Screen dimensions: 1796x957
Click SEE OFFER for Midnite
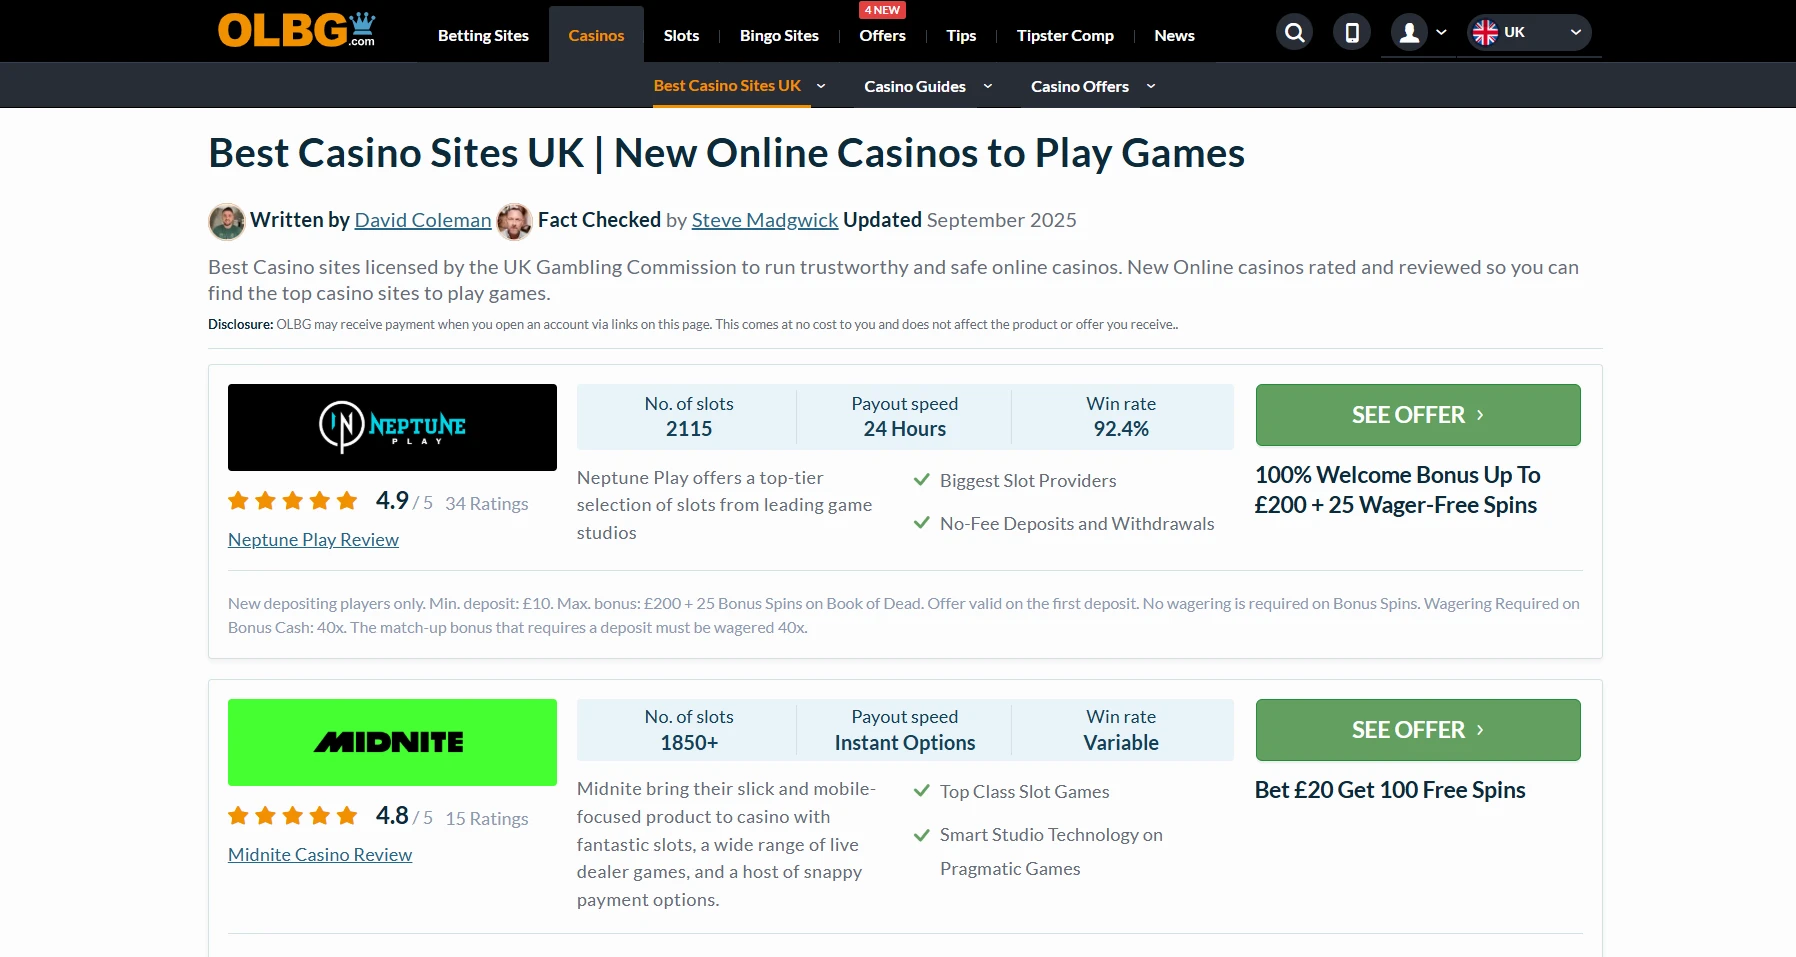point(1418,730)
